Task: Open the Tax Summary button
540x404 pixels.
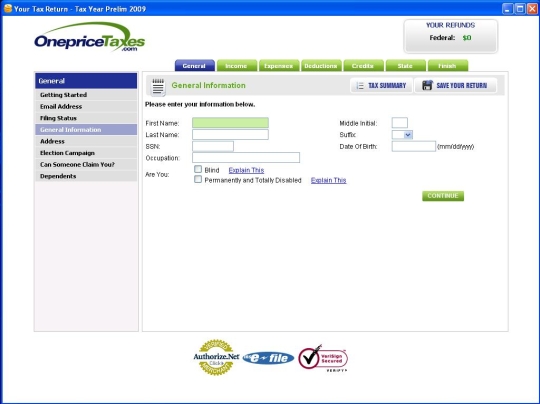Action: point(382,86)
